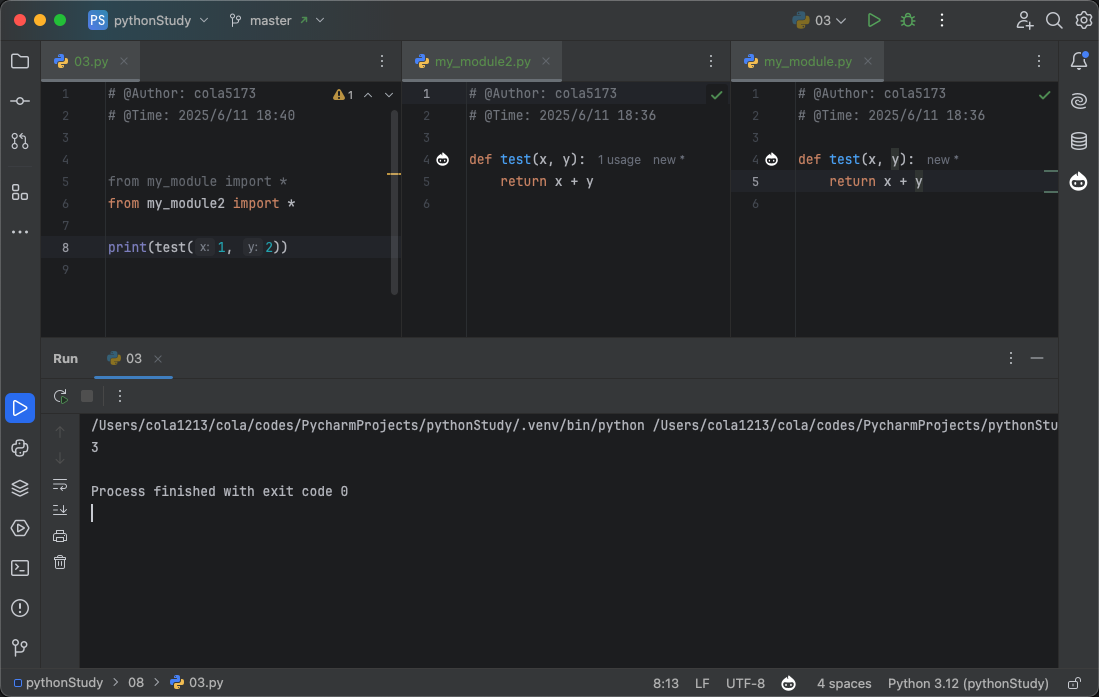The width and height of the screenshot is (1099, 697).
Task: Open the pythonStudy project dropdown
Action: (x=149, y=20)
